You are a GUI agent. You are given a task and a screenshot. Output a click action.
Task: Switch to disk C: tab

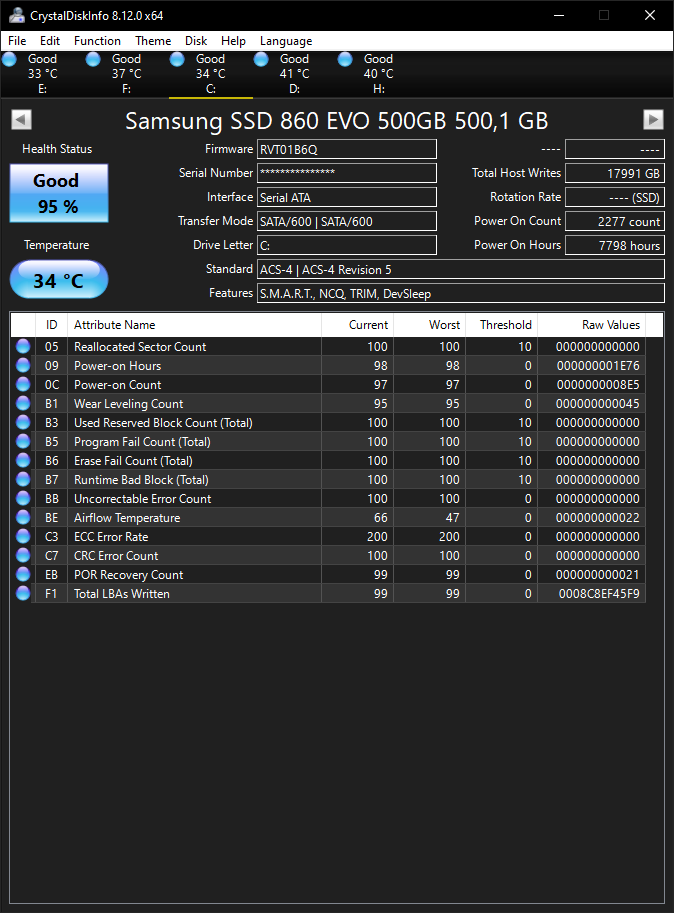point(211,74)
